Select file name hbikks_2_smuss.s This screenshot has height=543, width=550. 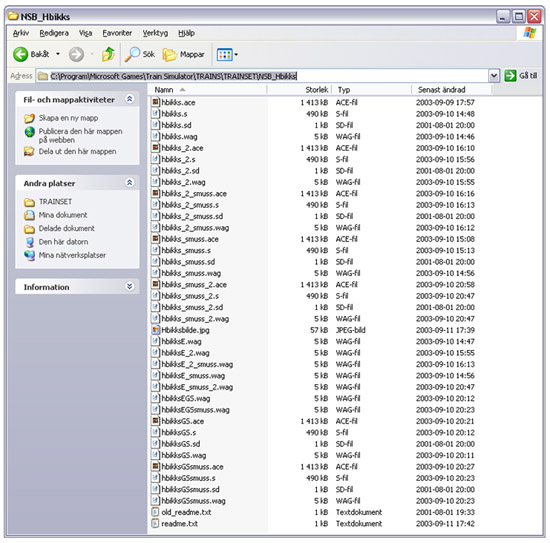point(190,205)
